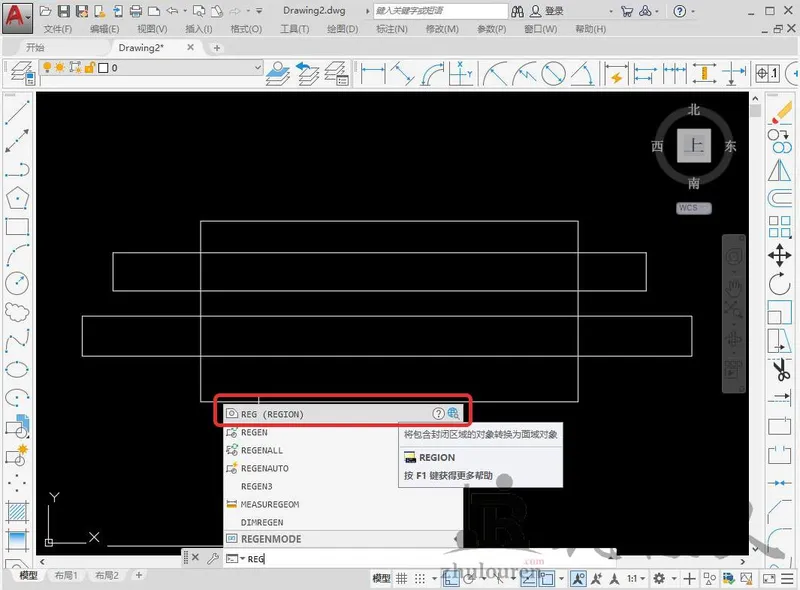Toggle polar tracking in status bar

469,578
